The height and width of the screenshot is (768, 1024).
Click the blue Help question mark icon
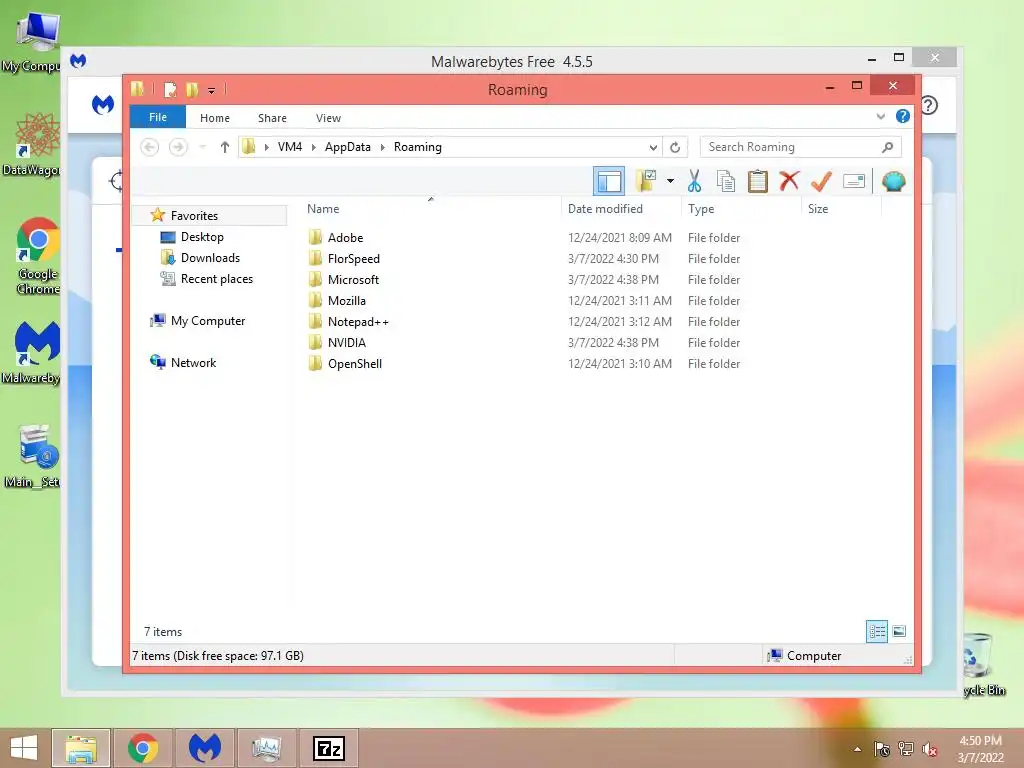903,116
